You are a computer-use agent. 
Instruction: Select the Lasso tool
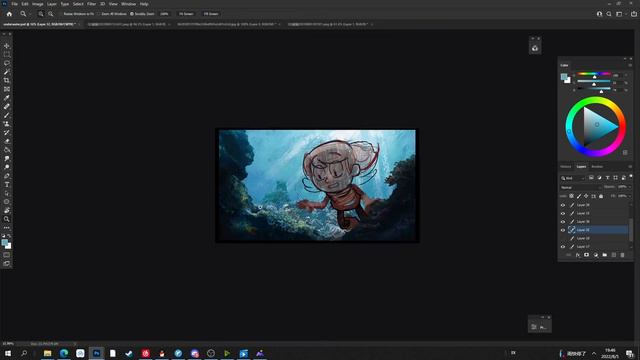(x=7, y=63)
